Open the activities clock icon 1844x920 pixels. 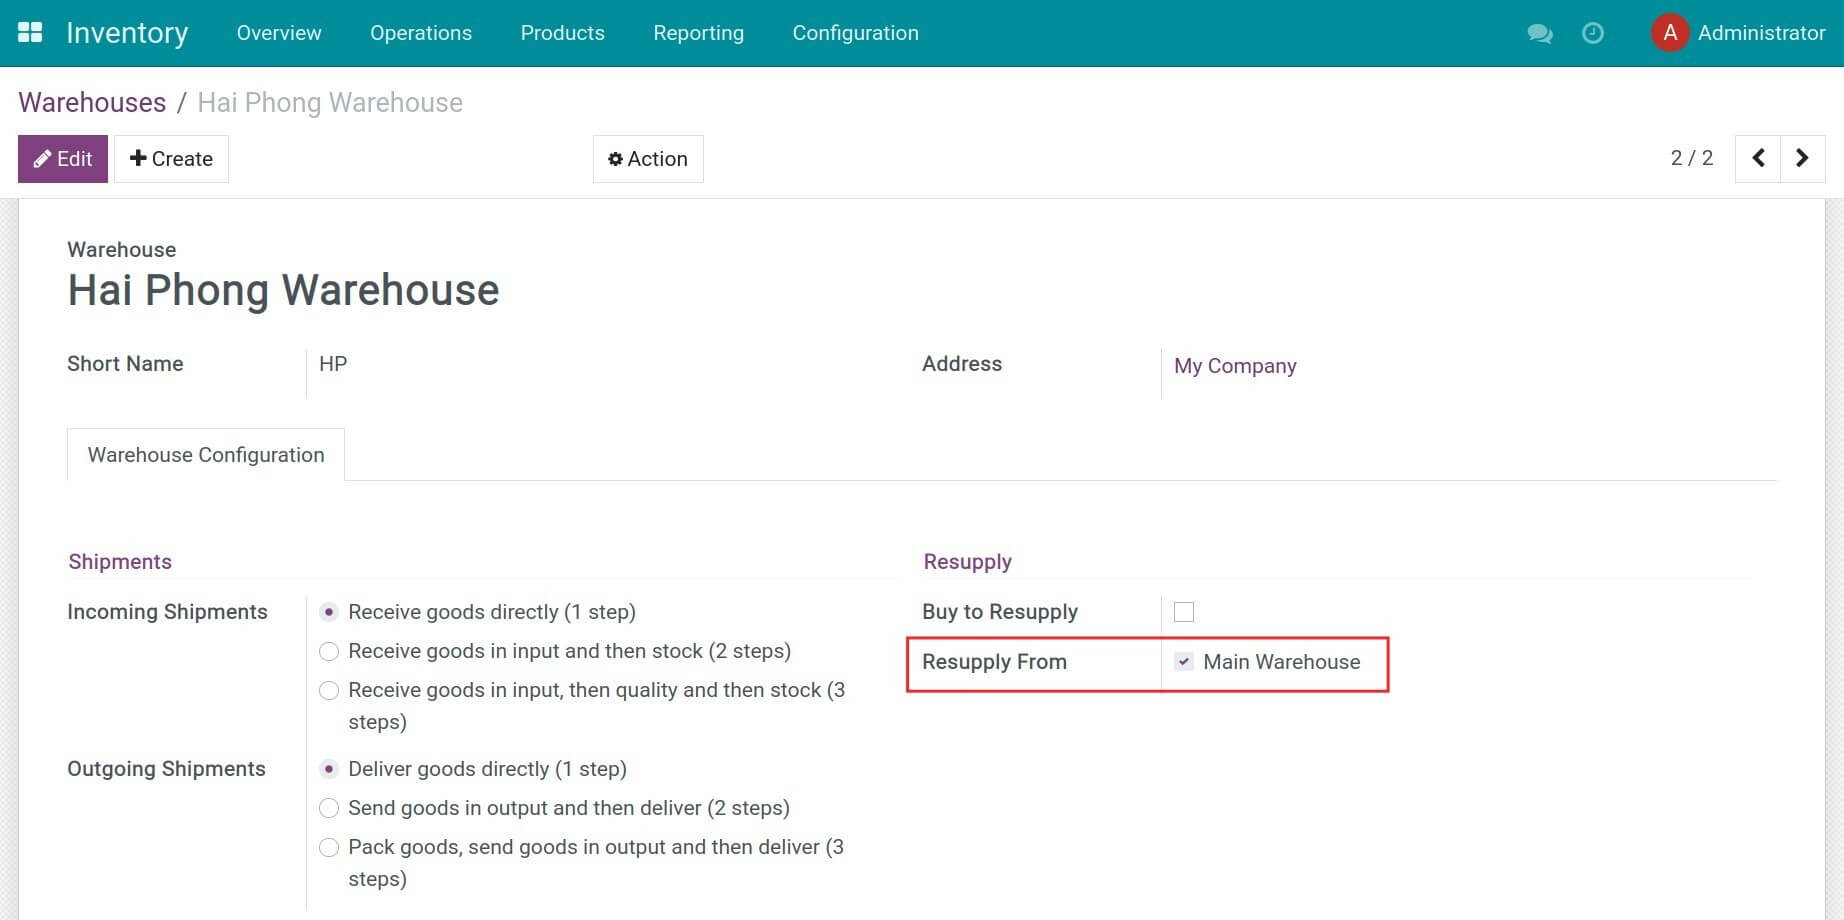pyautogui.click(x=1592, y=33)
